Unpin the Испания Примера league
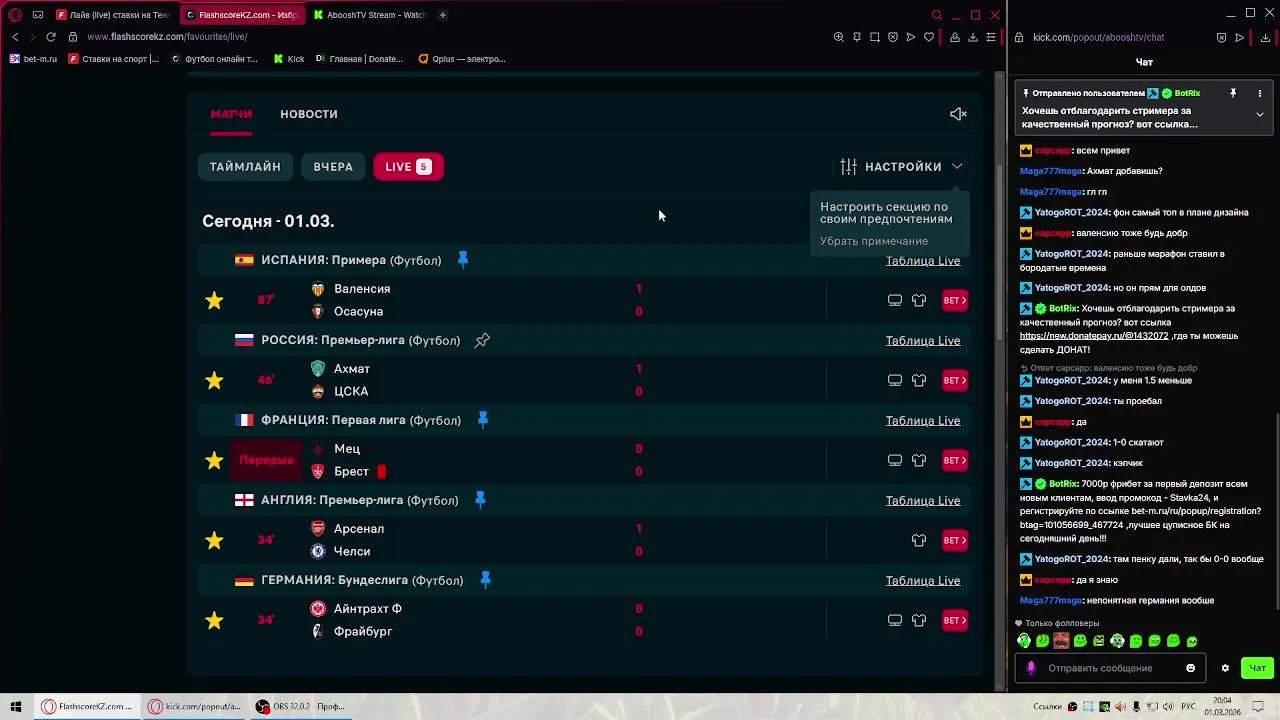The width and height of the screenshot is (1280, 720). pyautogui.click(x=463, y=260)
